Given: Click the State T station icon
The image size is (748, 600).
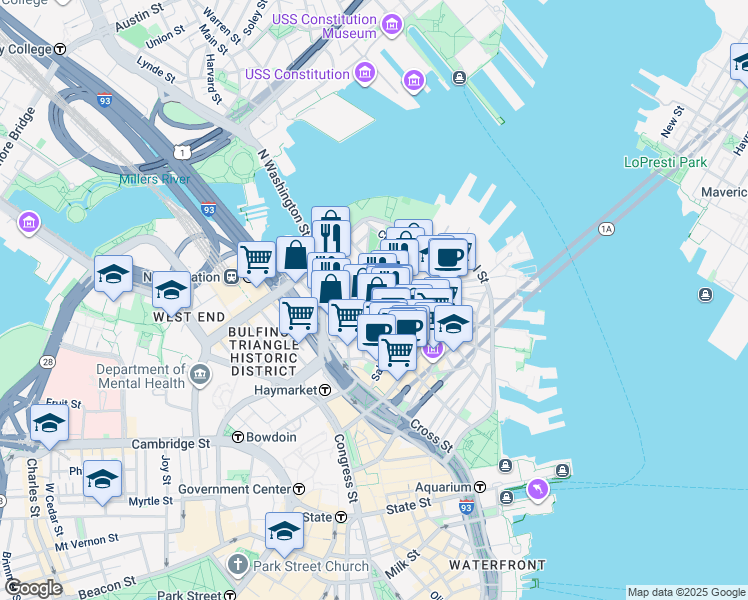Looking at the screenshot, I should coord(341,517).
